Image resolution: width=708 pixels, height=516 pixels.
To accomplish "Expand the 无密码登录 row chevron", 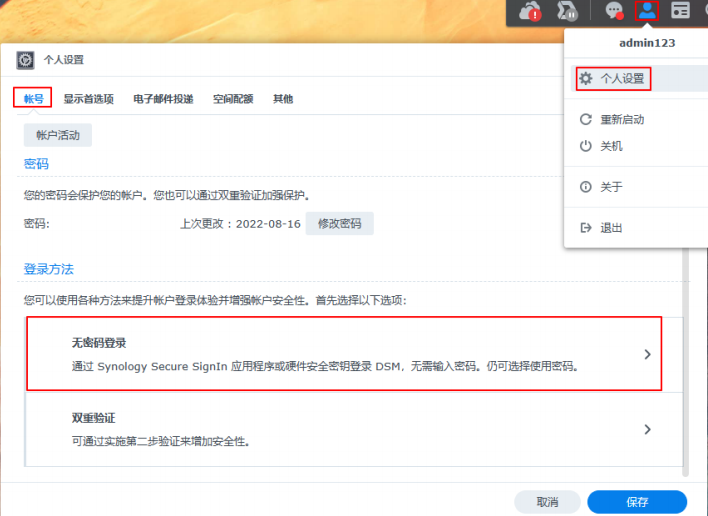I will 647,354.
